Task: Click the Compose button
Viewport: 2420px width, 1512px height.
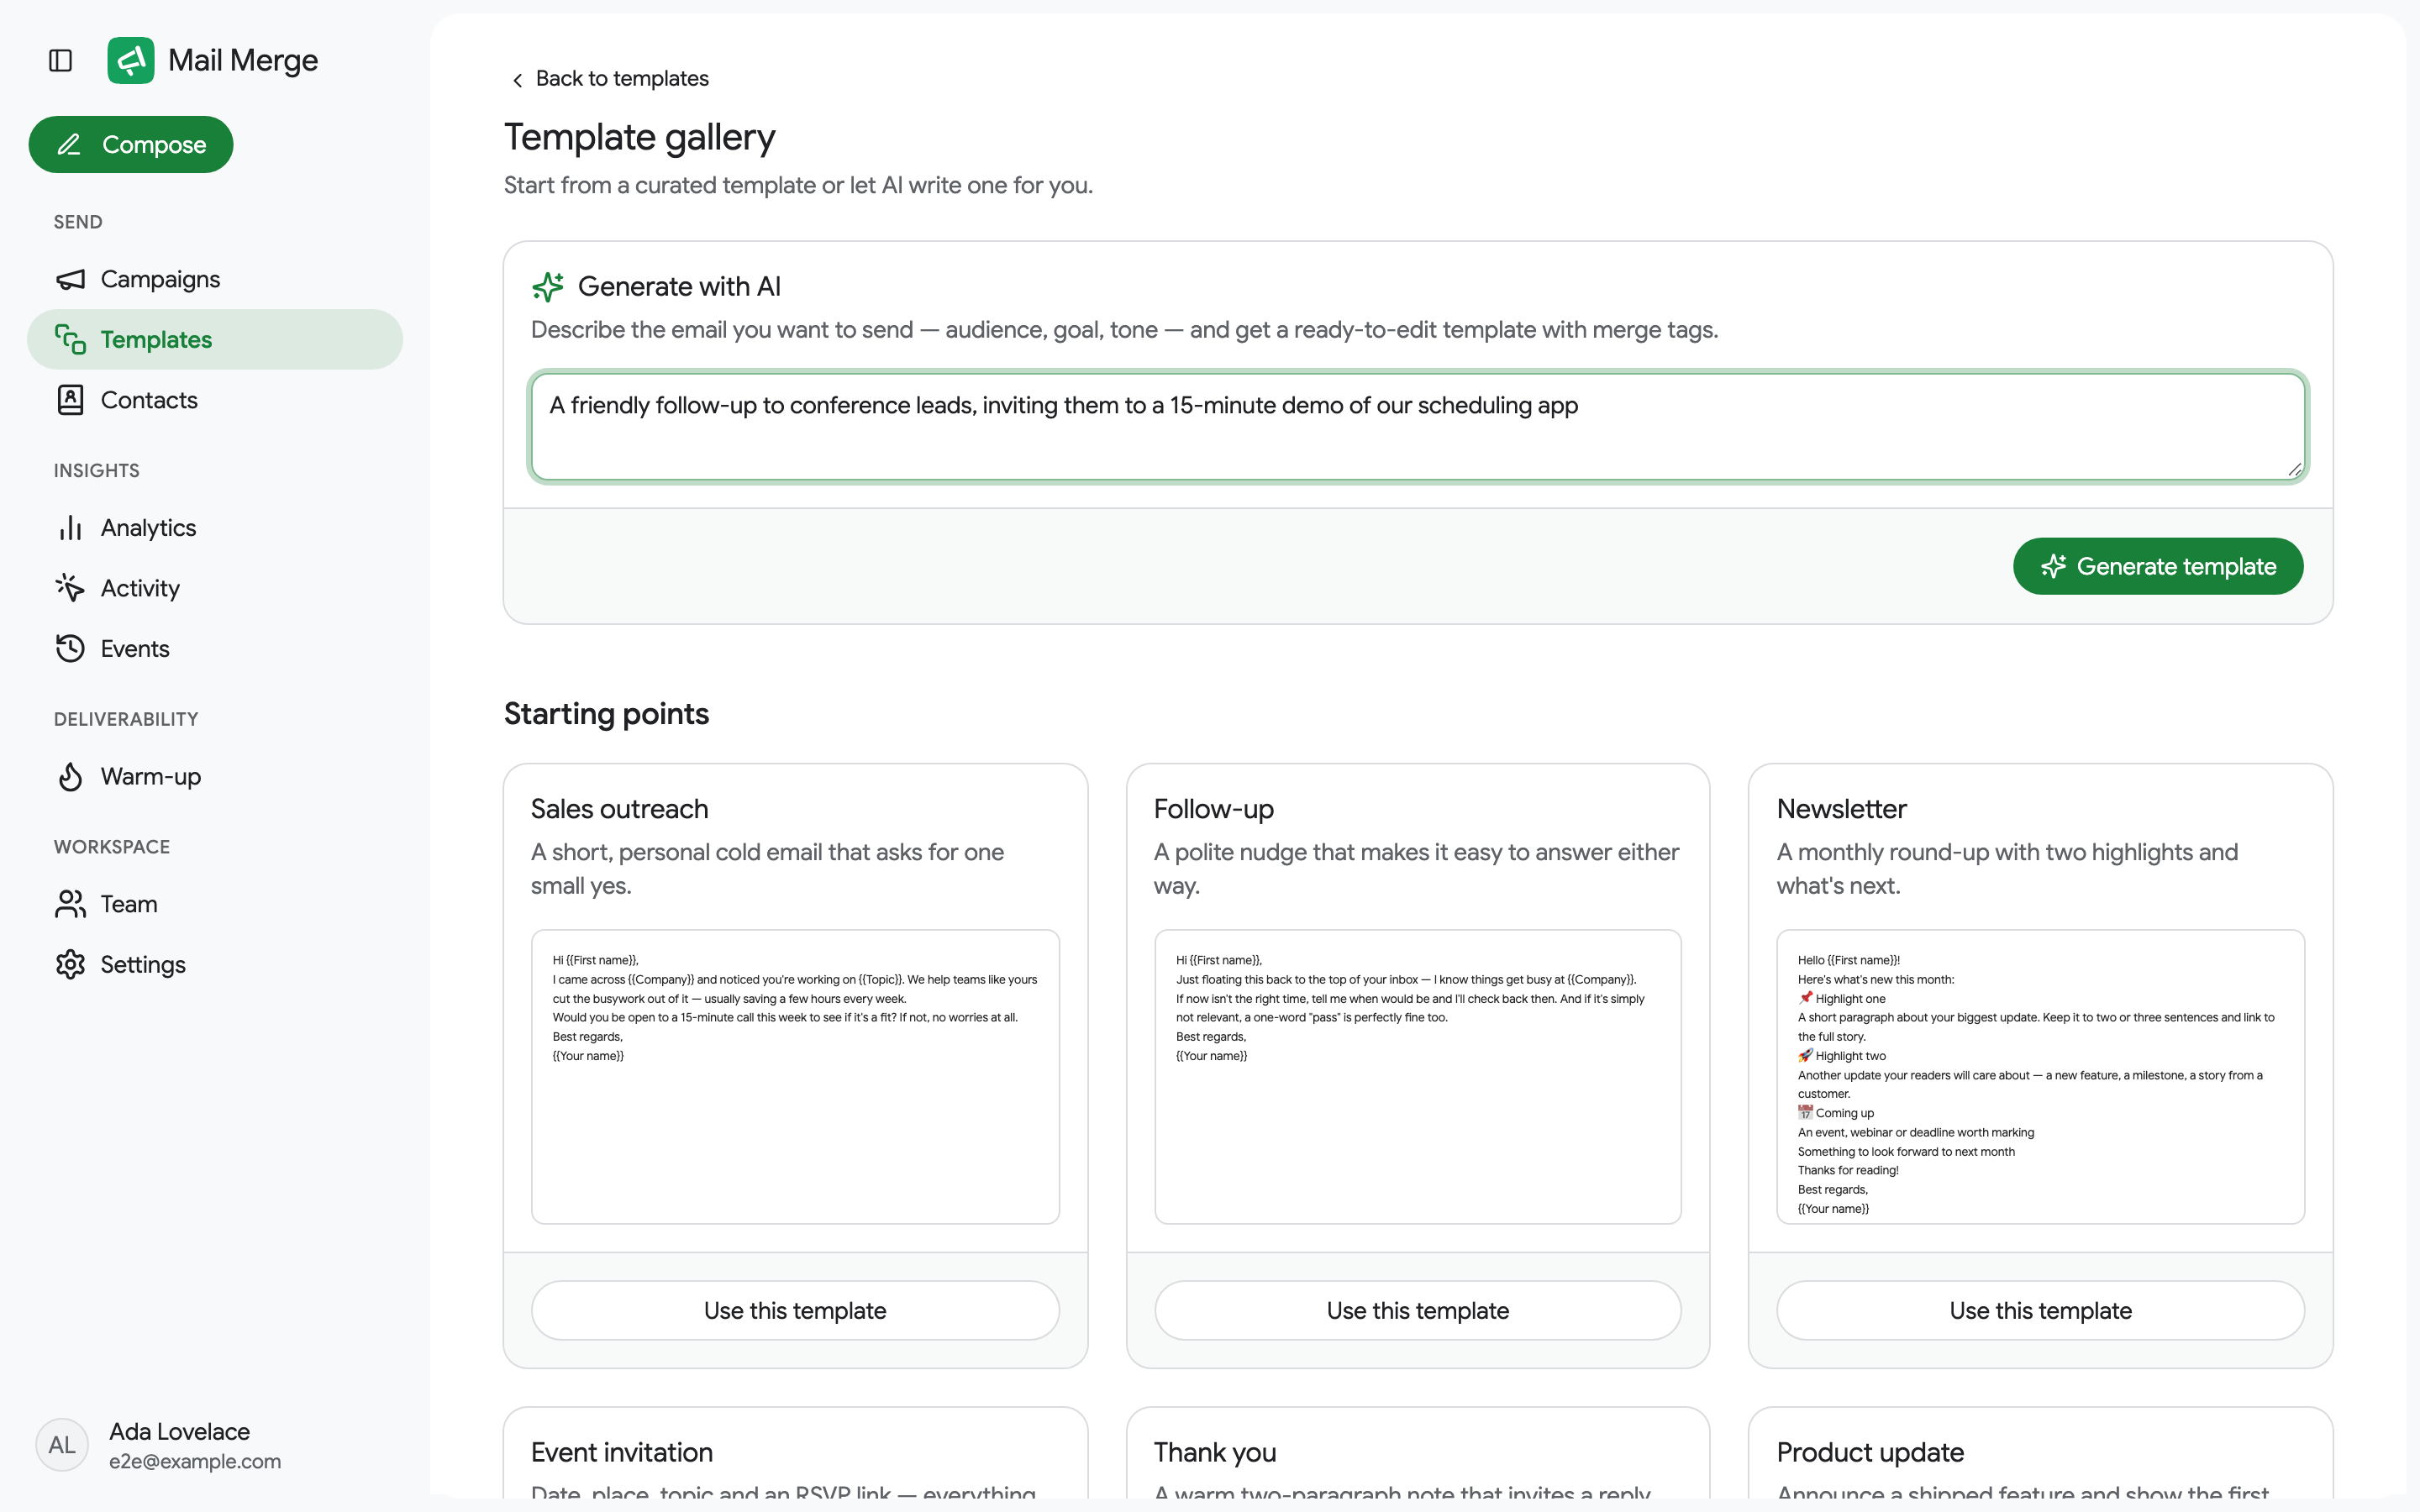Action: pyautogui.click(x=131, y=145)
